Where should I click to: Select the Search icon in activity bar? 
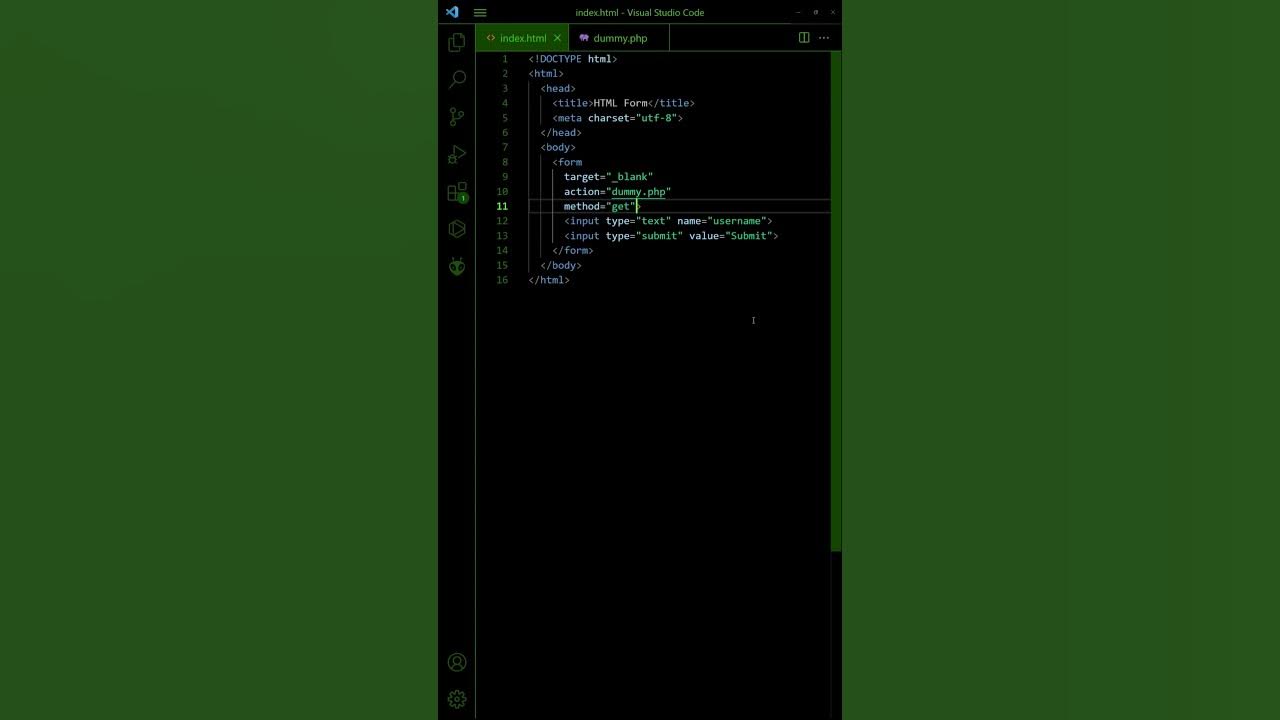pyautogui.click(x=457, y=79)
